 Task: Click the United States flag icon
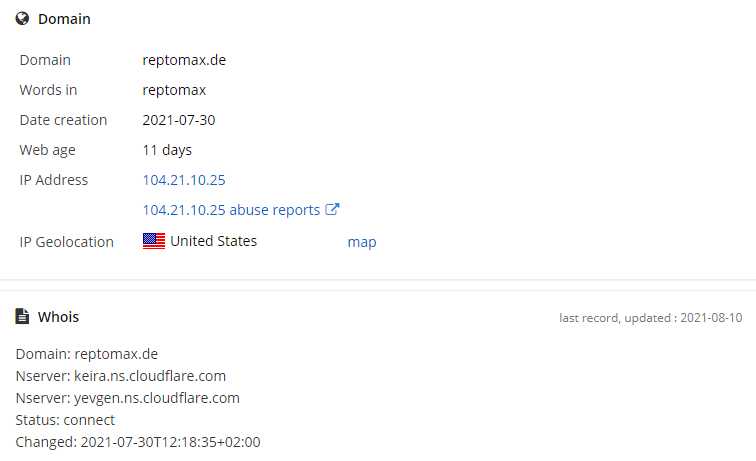[154, 241]
